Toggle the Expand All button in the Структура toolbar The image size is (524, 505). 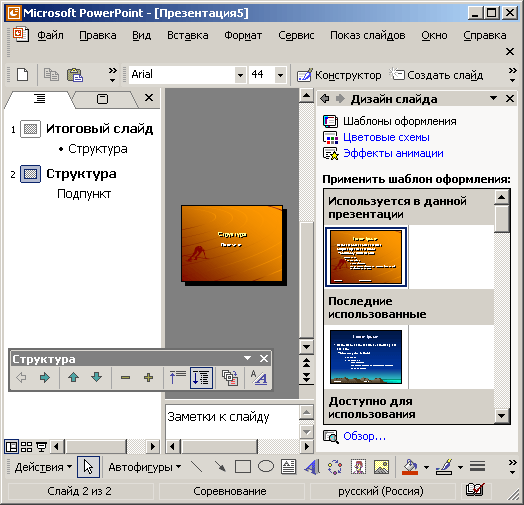pos(201,378)
